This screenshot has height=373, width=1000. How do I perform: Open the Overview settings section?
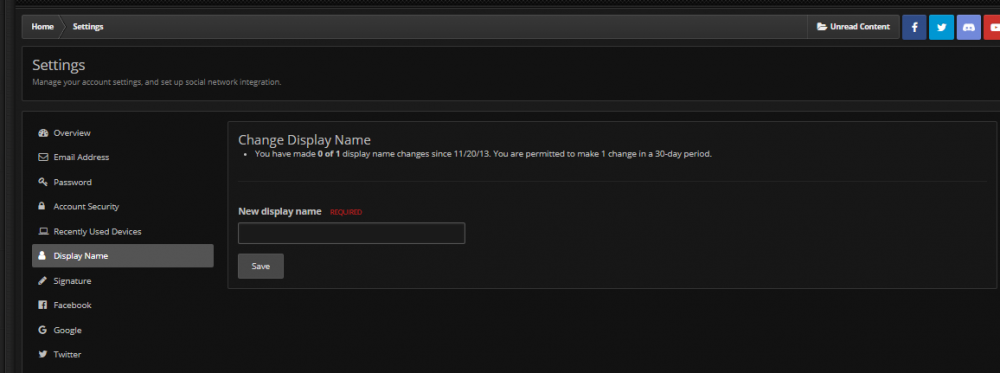122,133
